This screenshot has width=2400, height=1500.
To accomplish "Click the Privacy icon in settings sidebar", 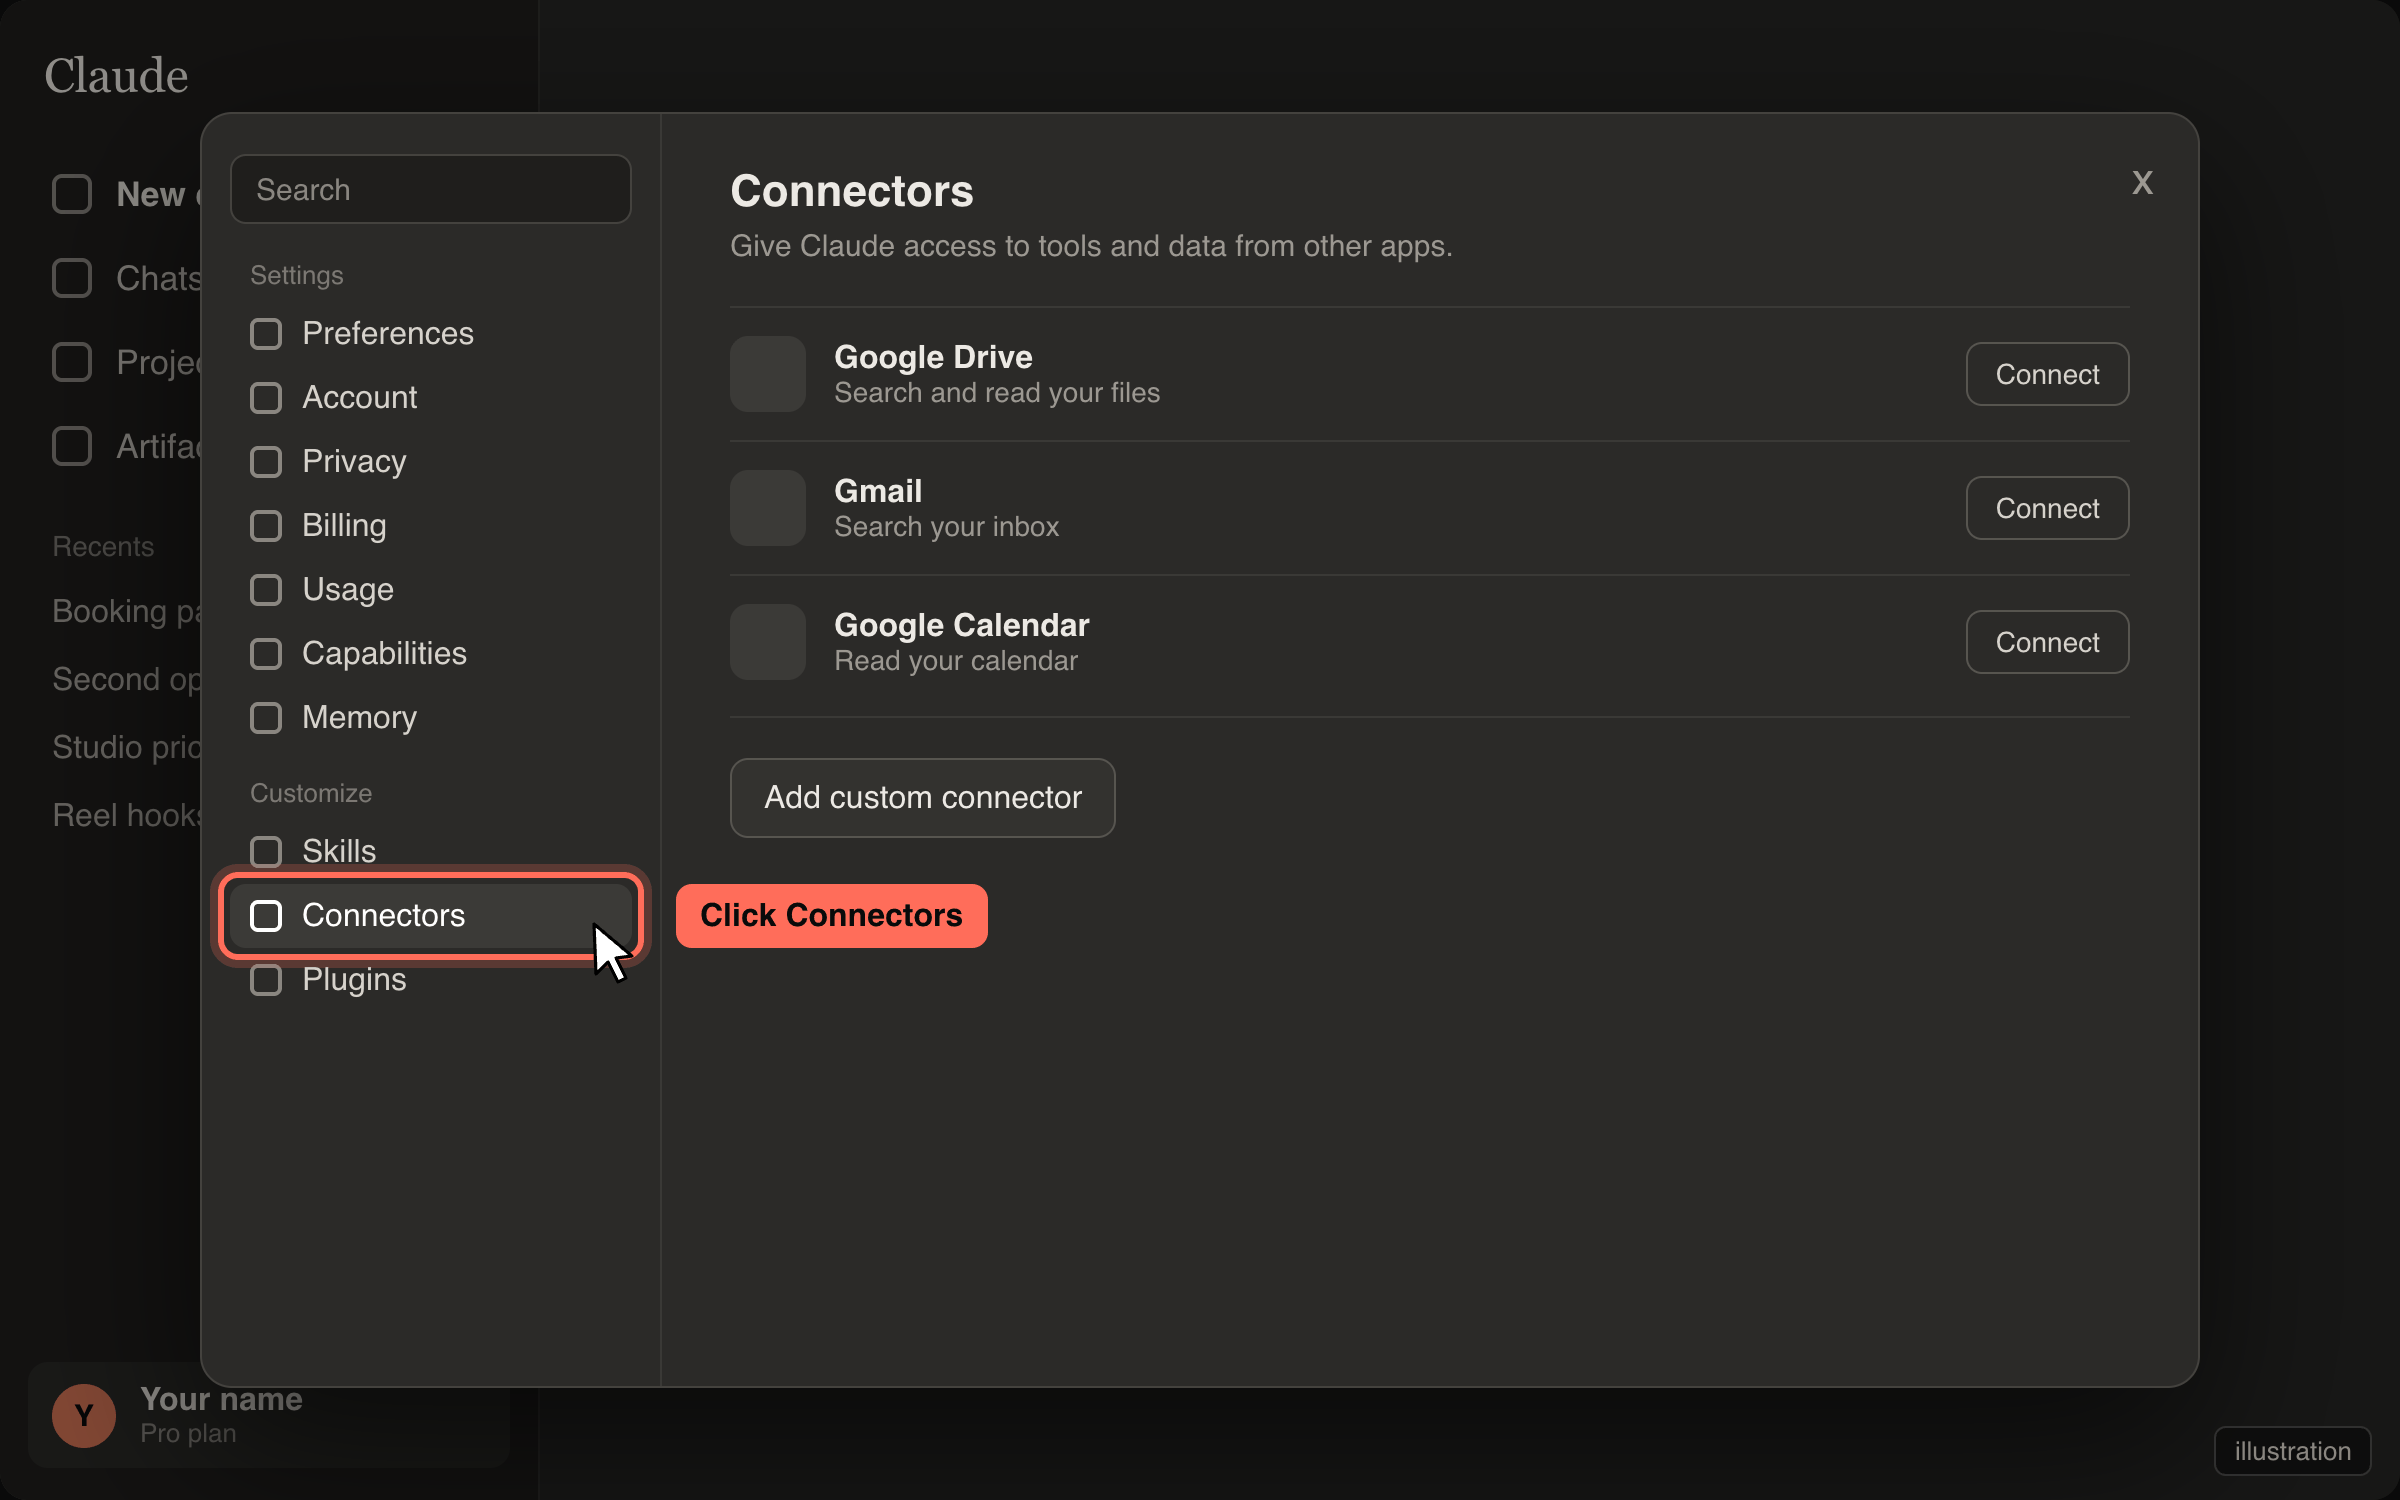I will tap(266, 462).
